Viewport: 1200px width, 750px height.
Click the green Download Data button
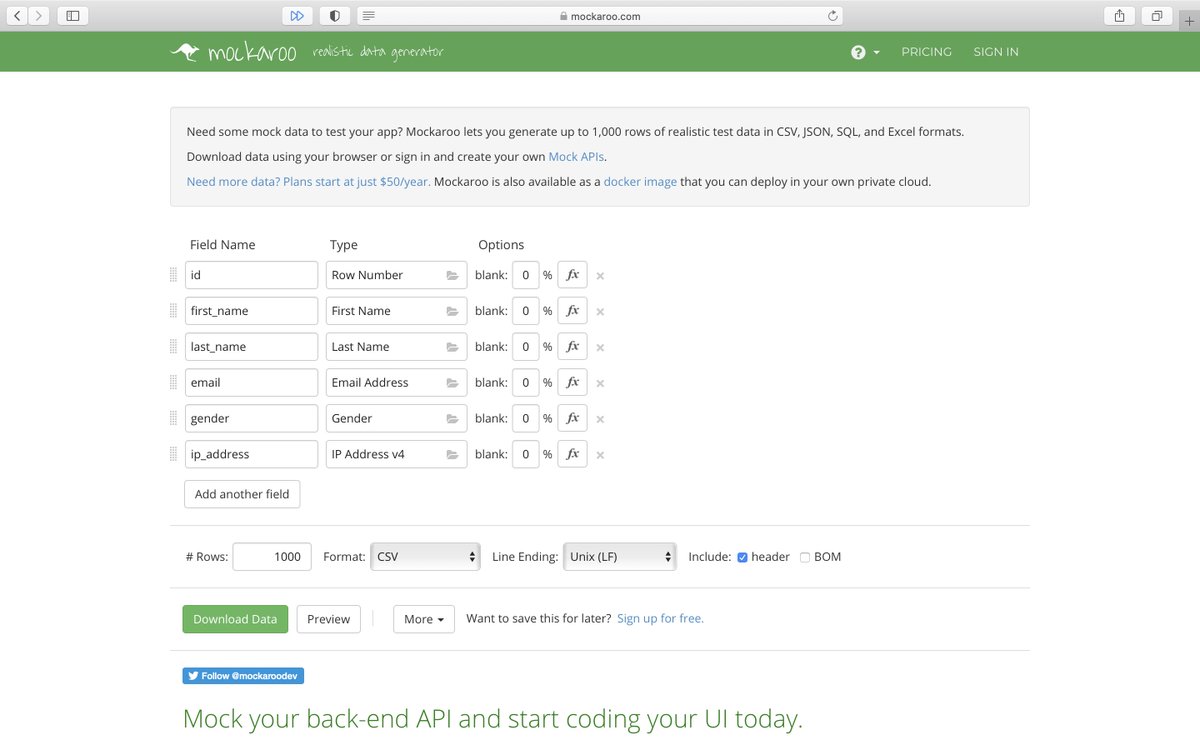coord(235,619)
